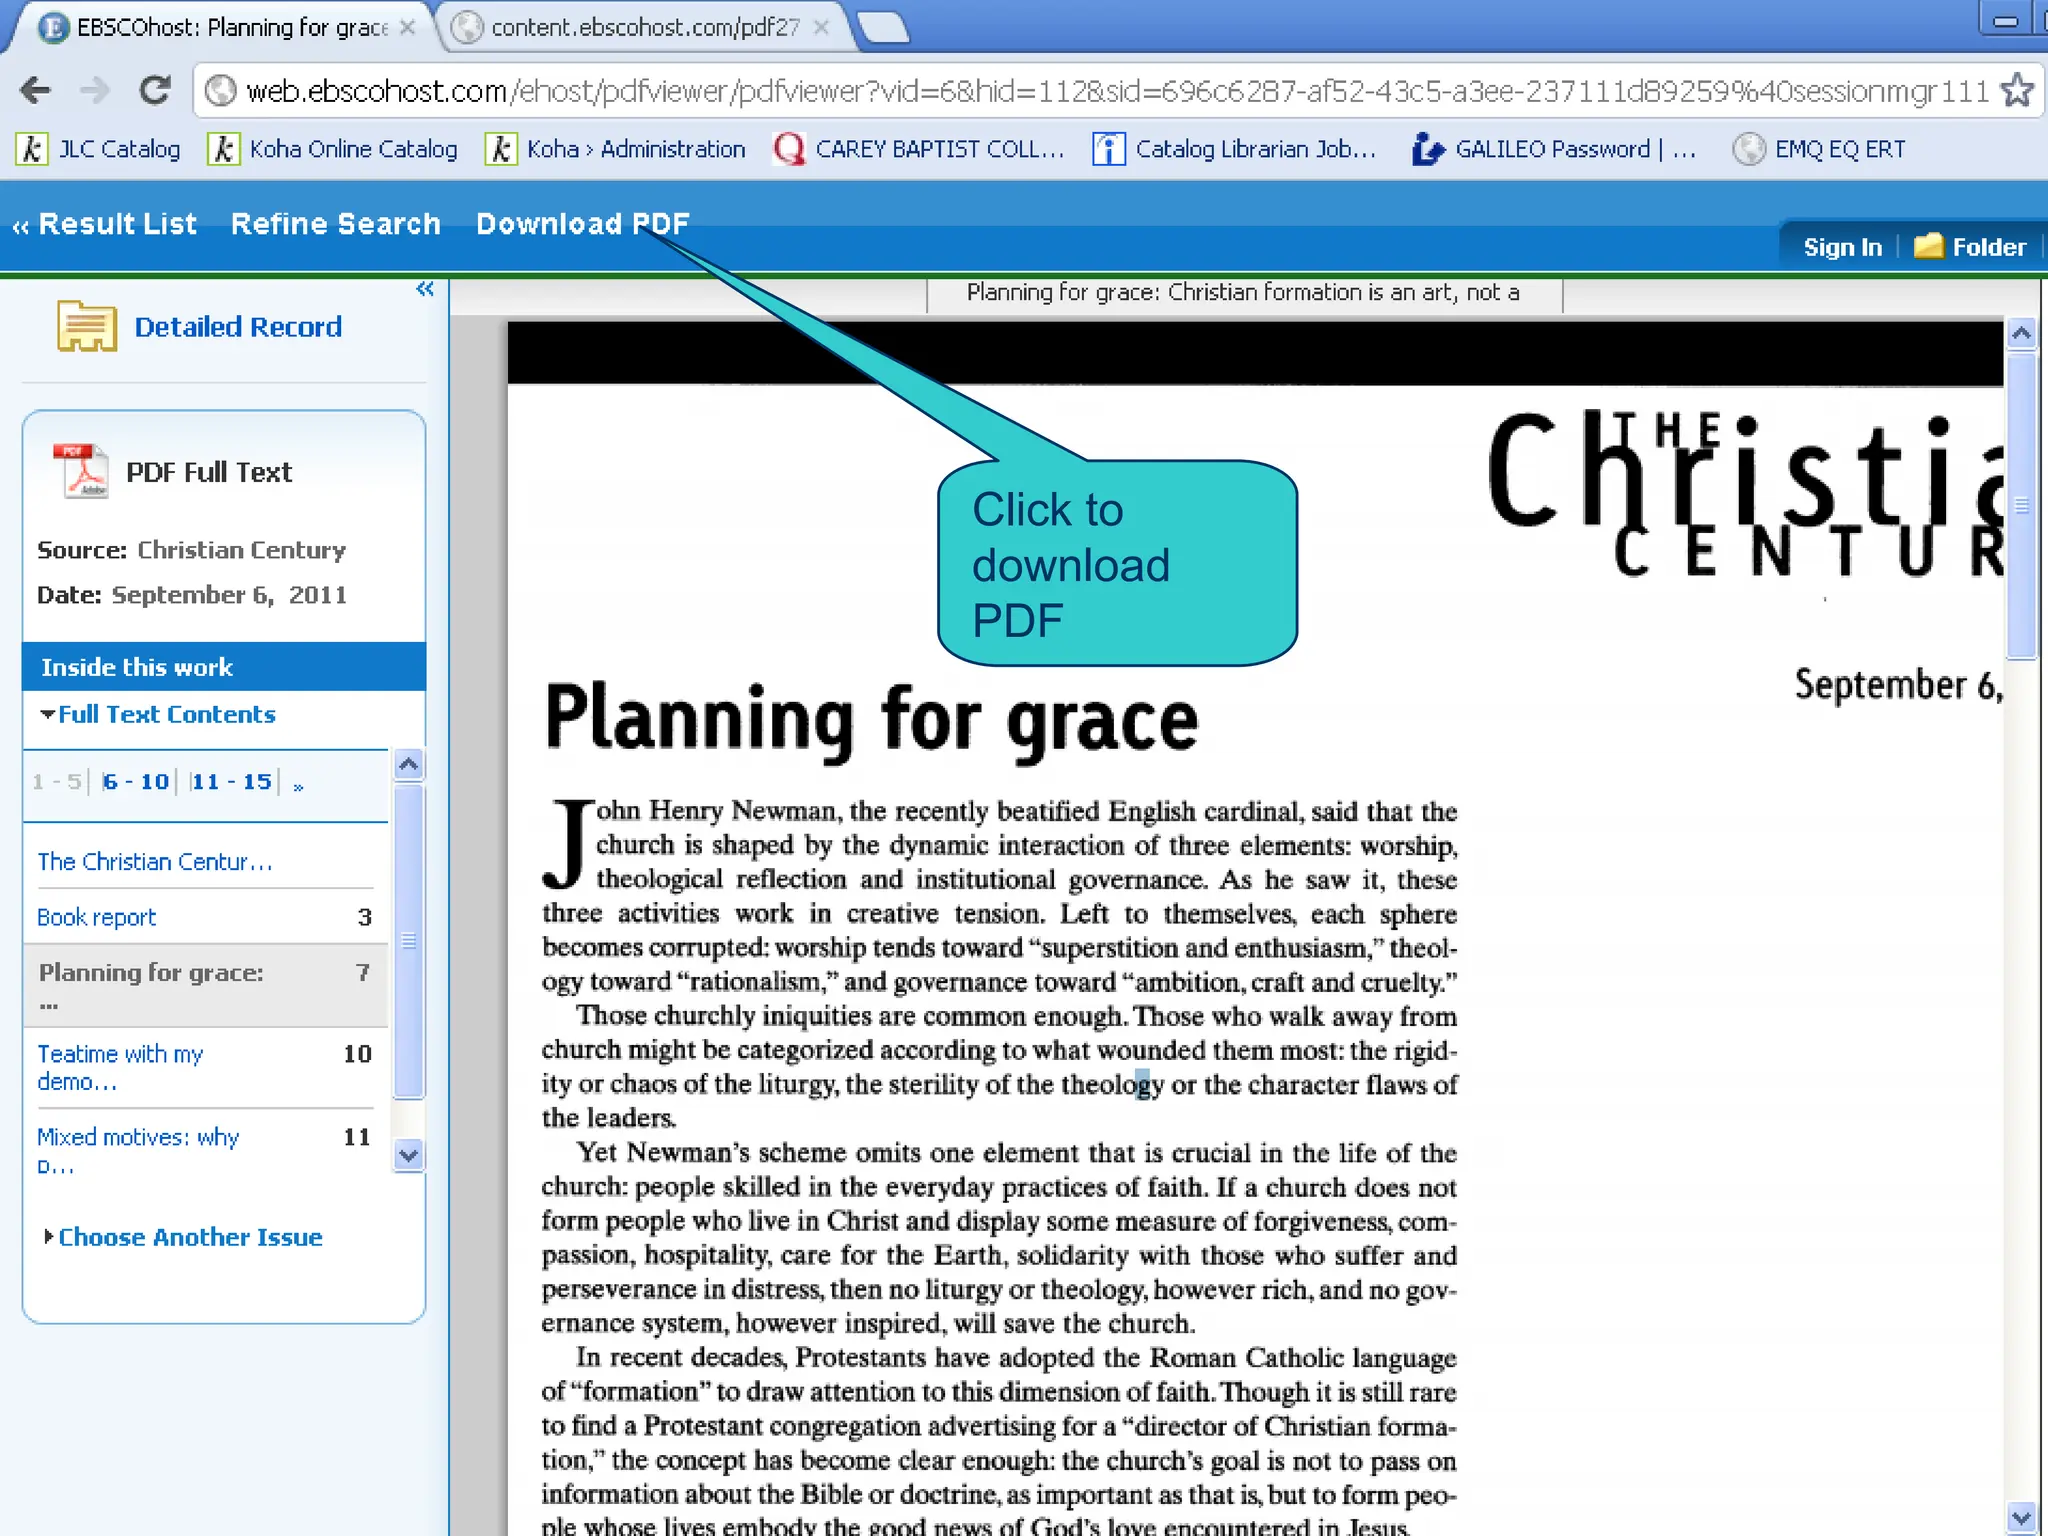The height and width of the screenshot is (1536, 2048).
Task: Click the PDF viewer scrollbar thumb
Action: click(2021, 505)
